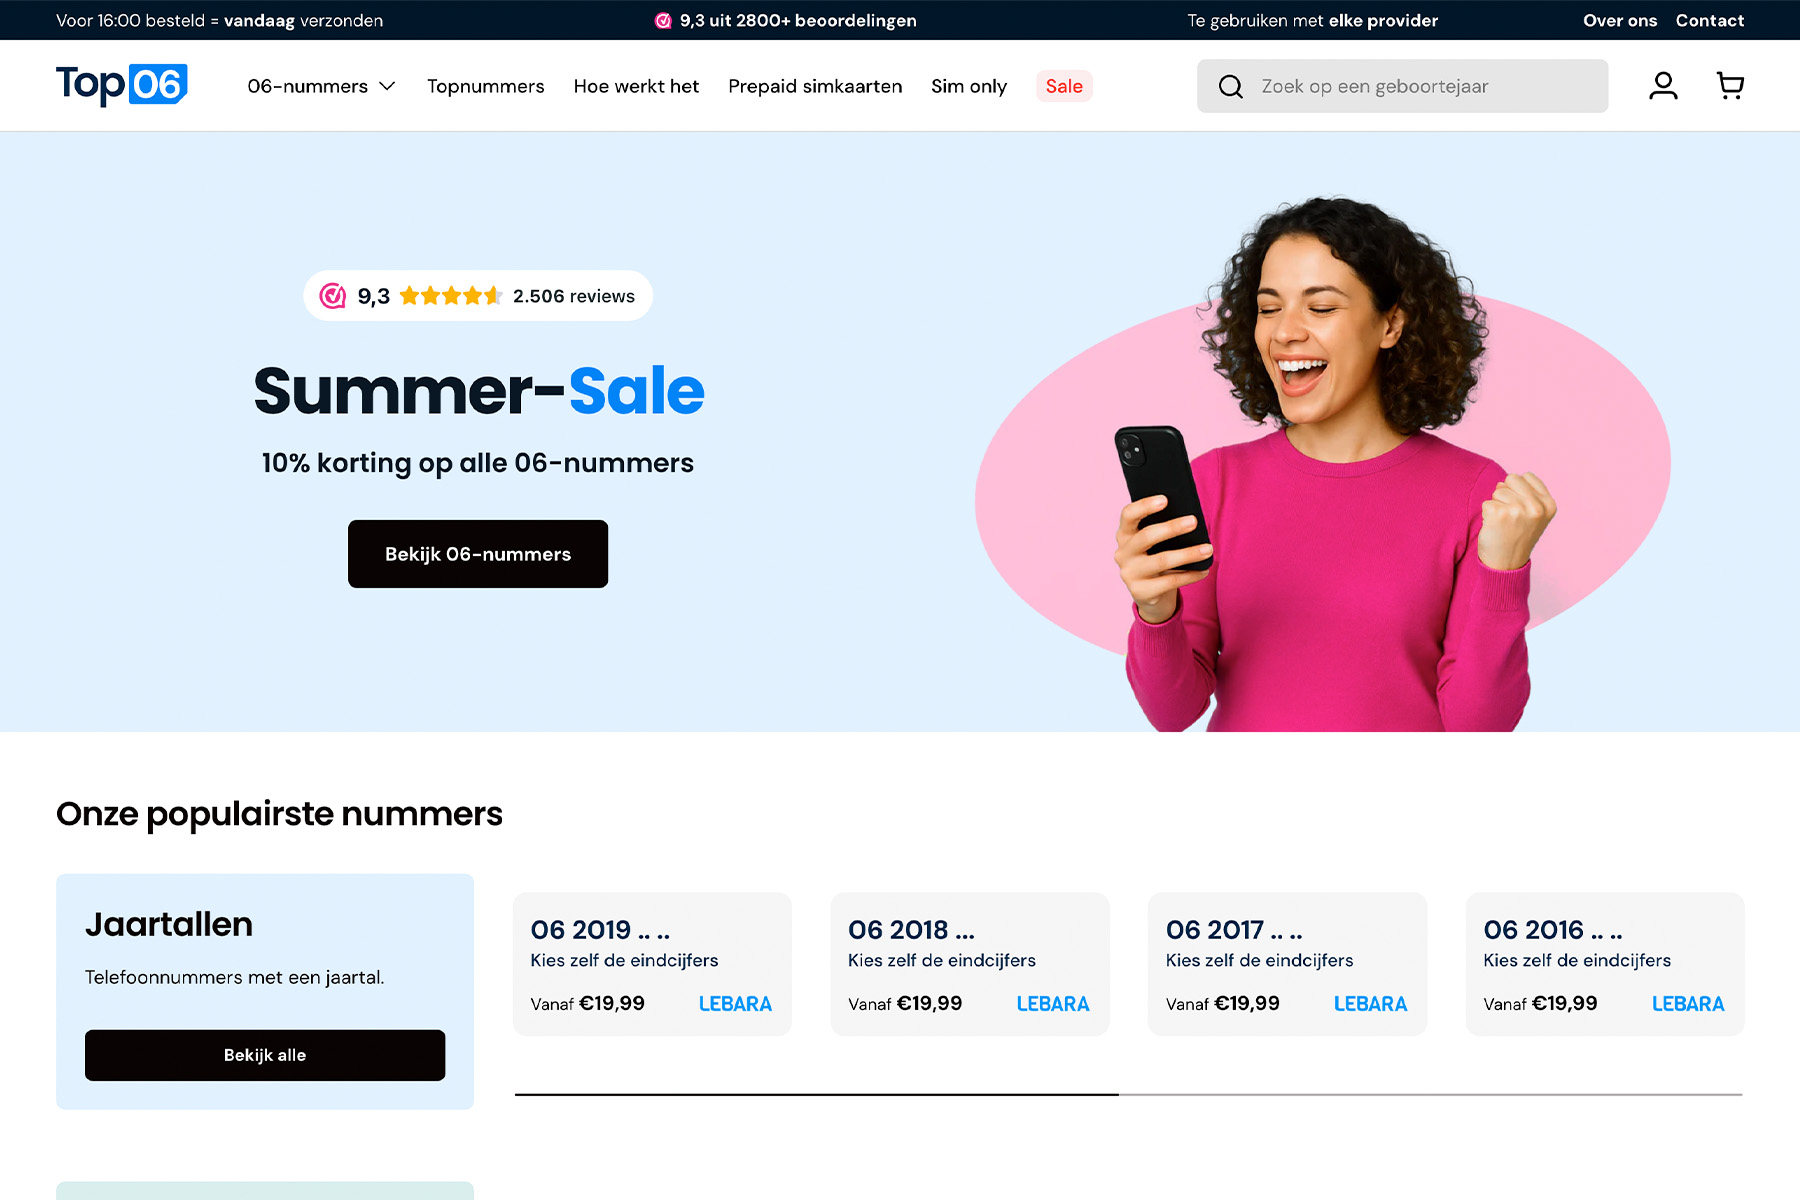Focus the geboortejaar search field
Viewport: 1800px width, 1200px height.
pyautogui.click(x=1402, y=86)
